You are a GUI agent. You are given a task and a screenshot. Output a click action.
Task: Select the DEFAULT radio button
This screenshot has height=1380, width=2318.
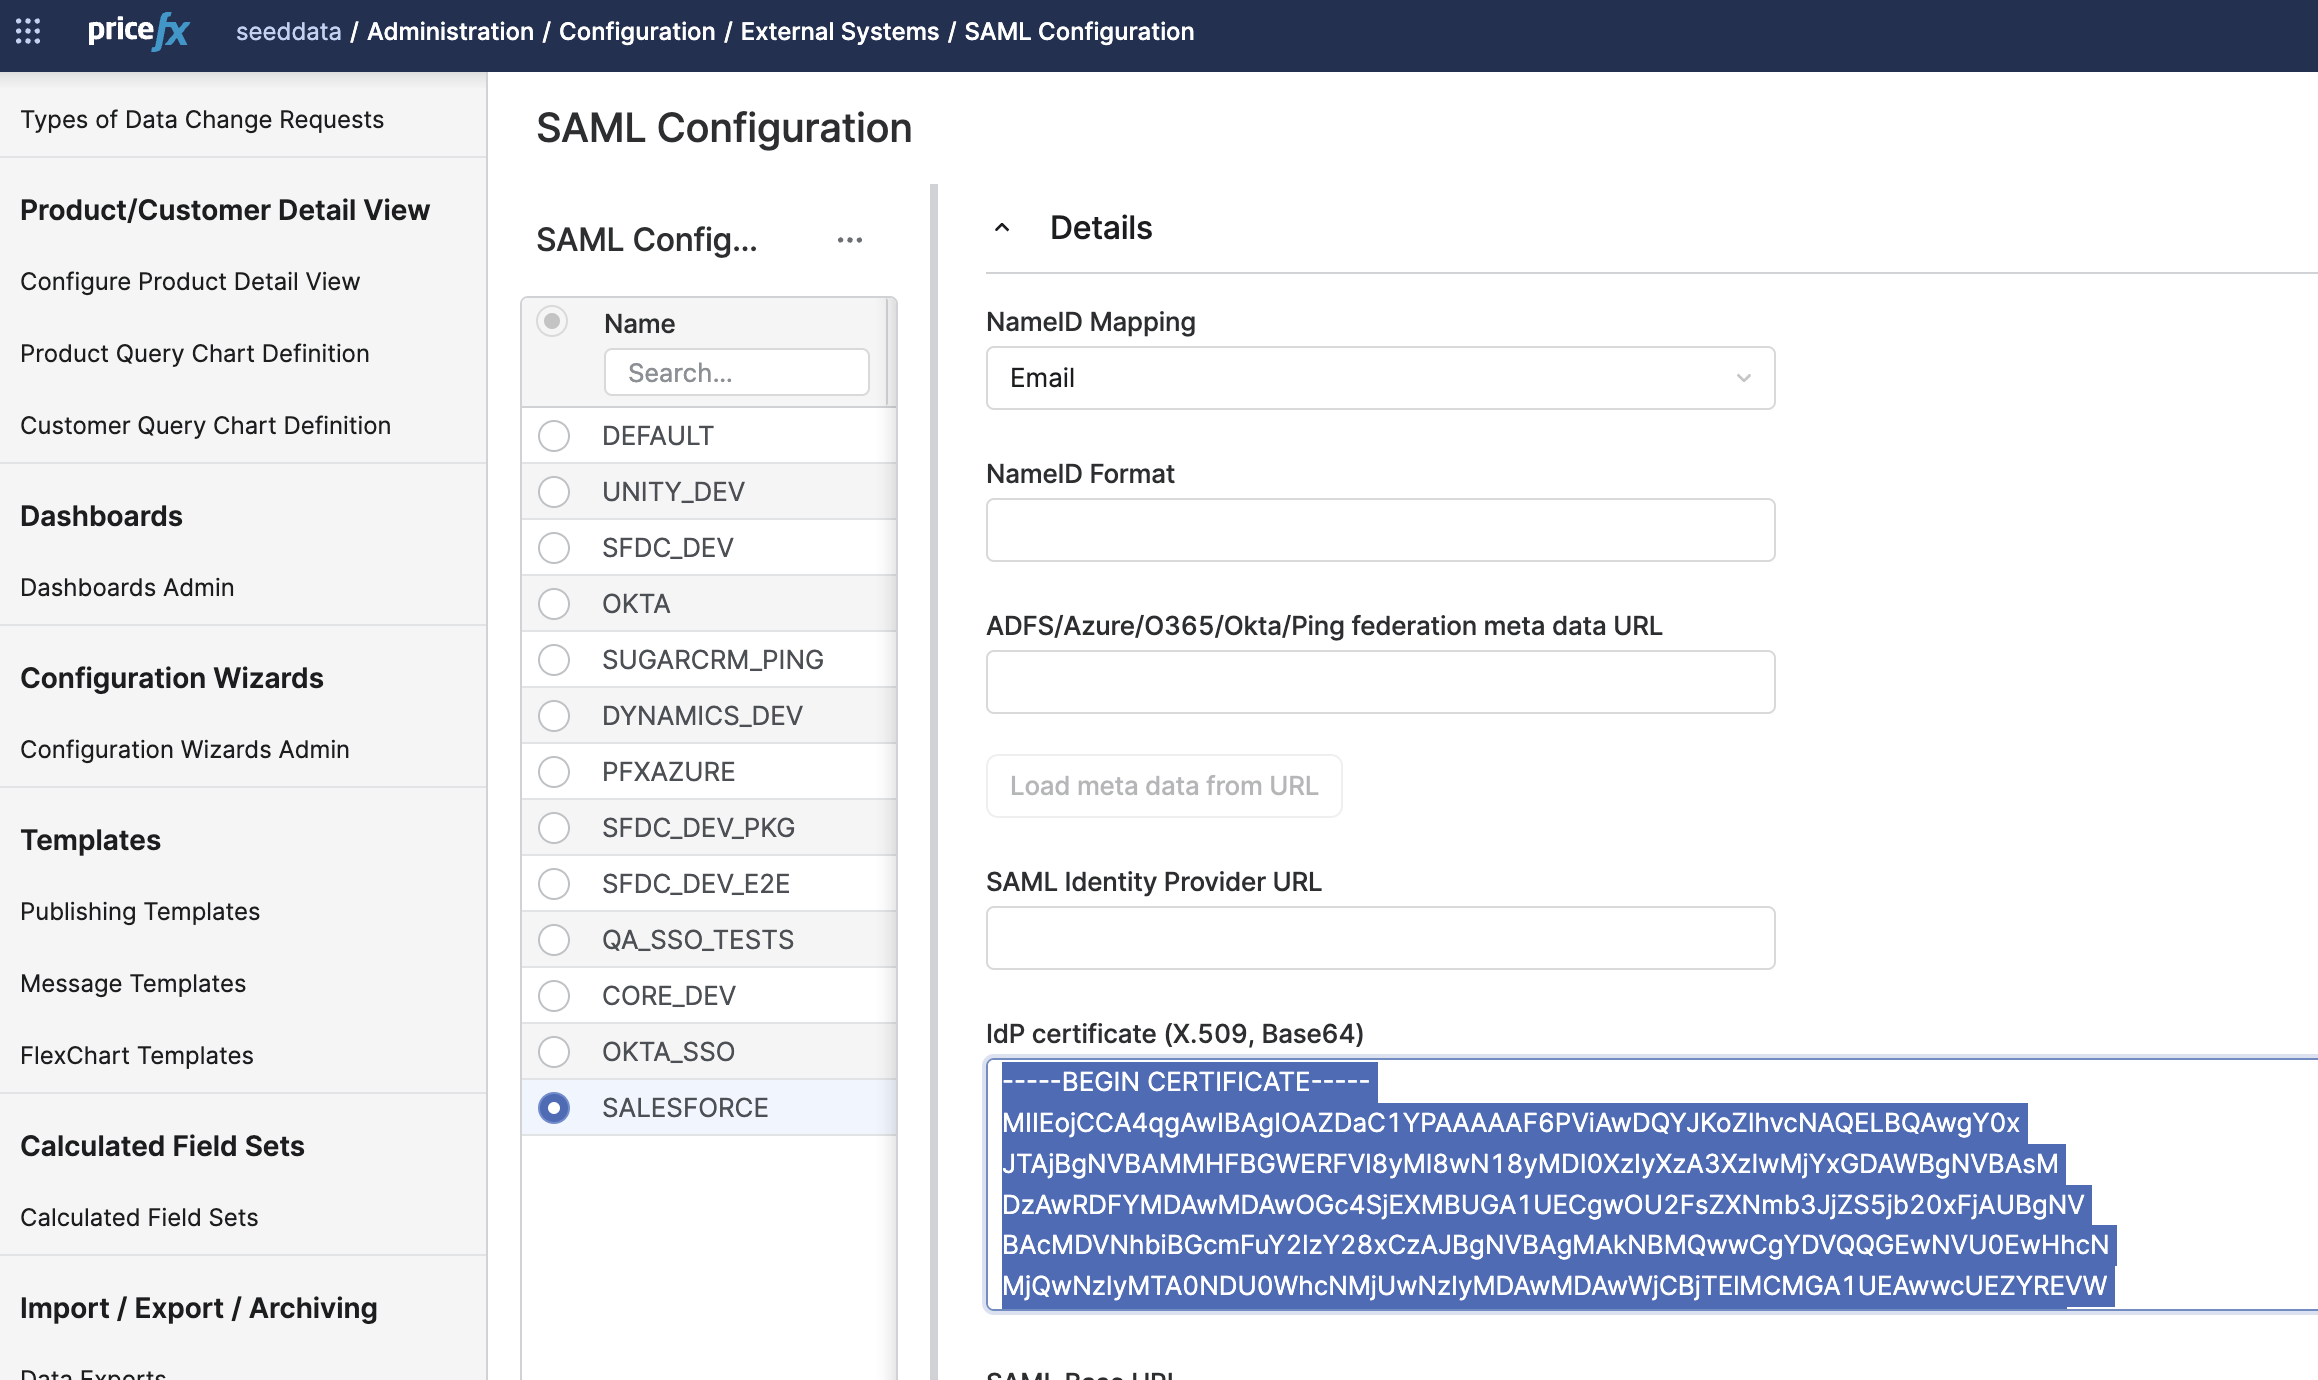(x=554, y=436)
